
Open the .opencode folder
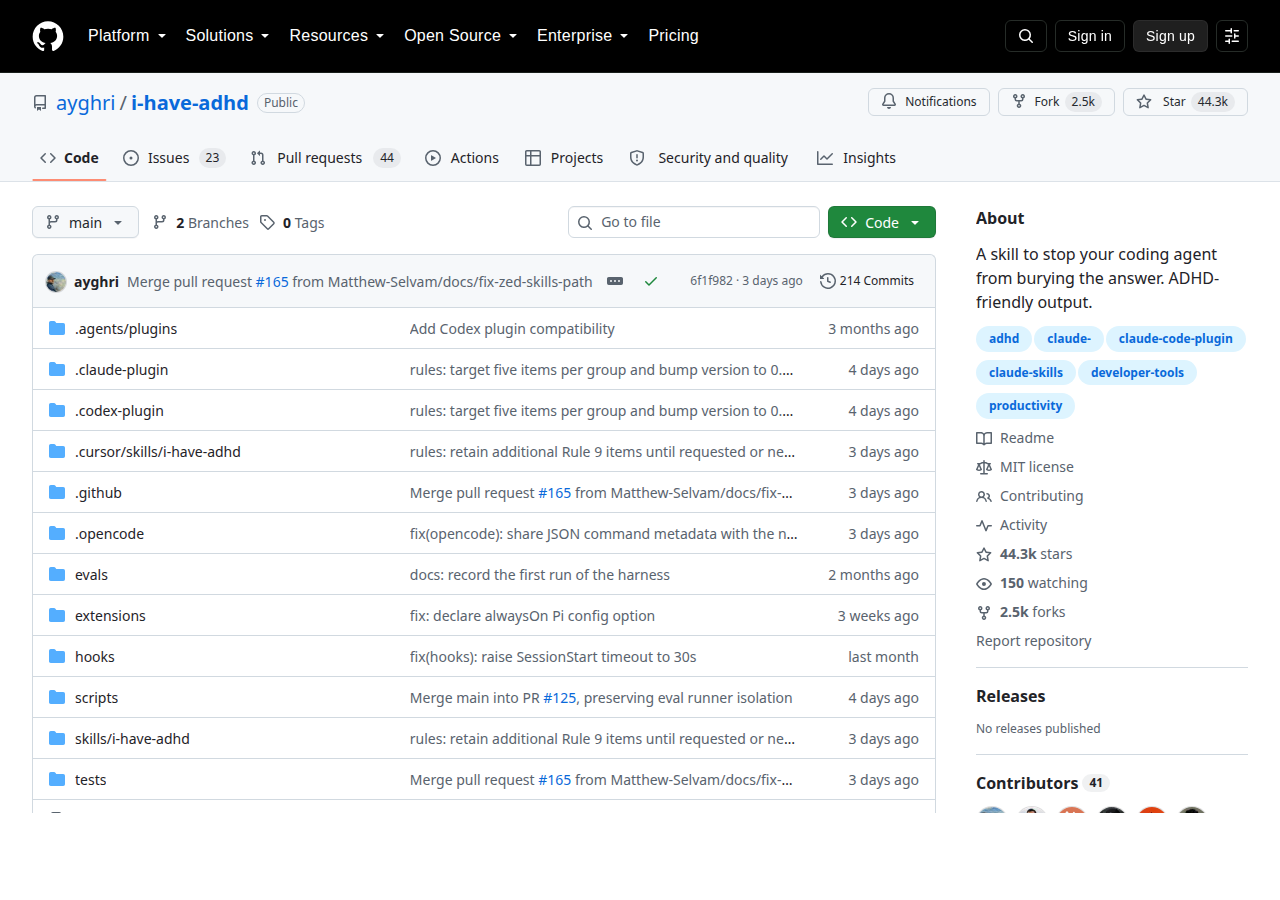(x=109, y=534)
